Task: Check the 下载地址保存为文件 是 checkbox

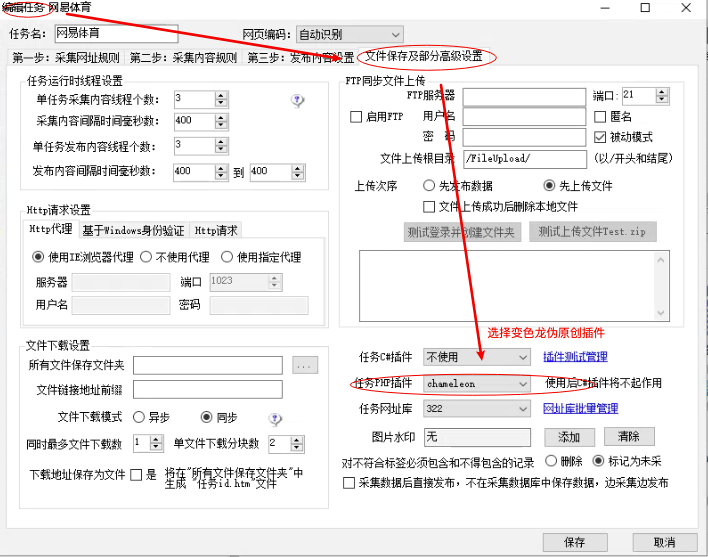Action: (x=136, y=475)
